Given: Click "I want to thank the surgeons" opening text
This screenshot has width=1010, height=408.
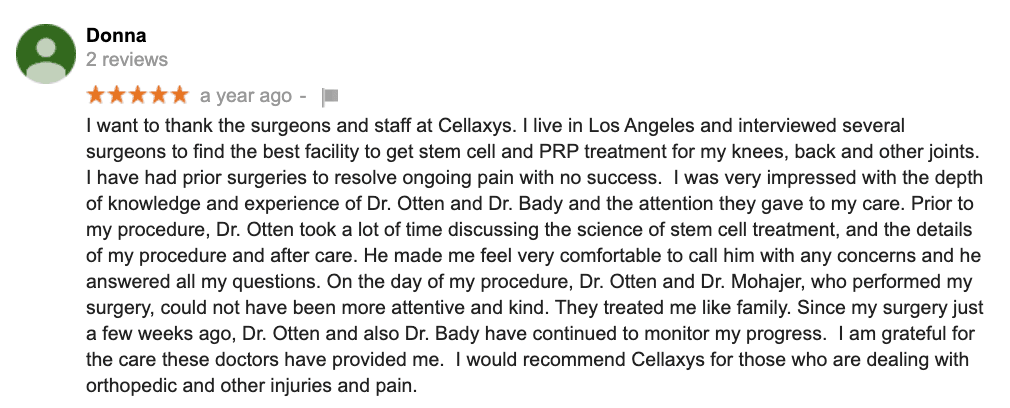Looking at the screenshot, I should click(200, 127).
